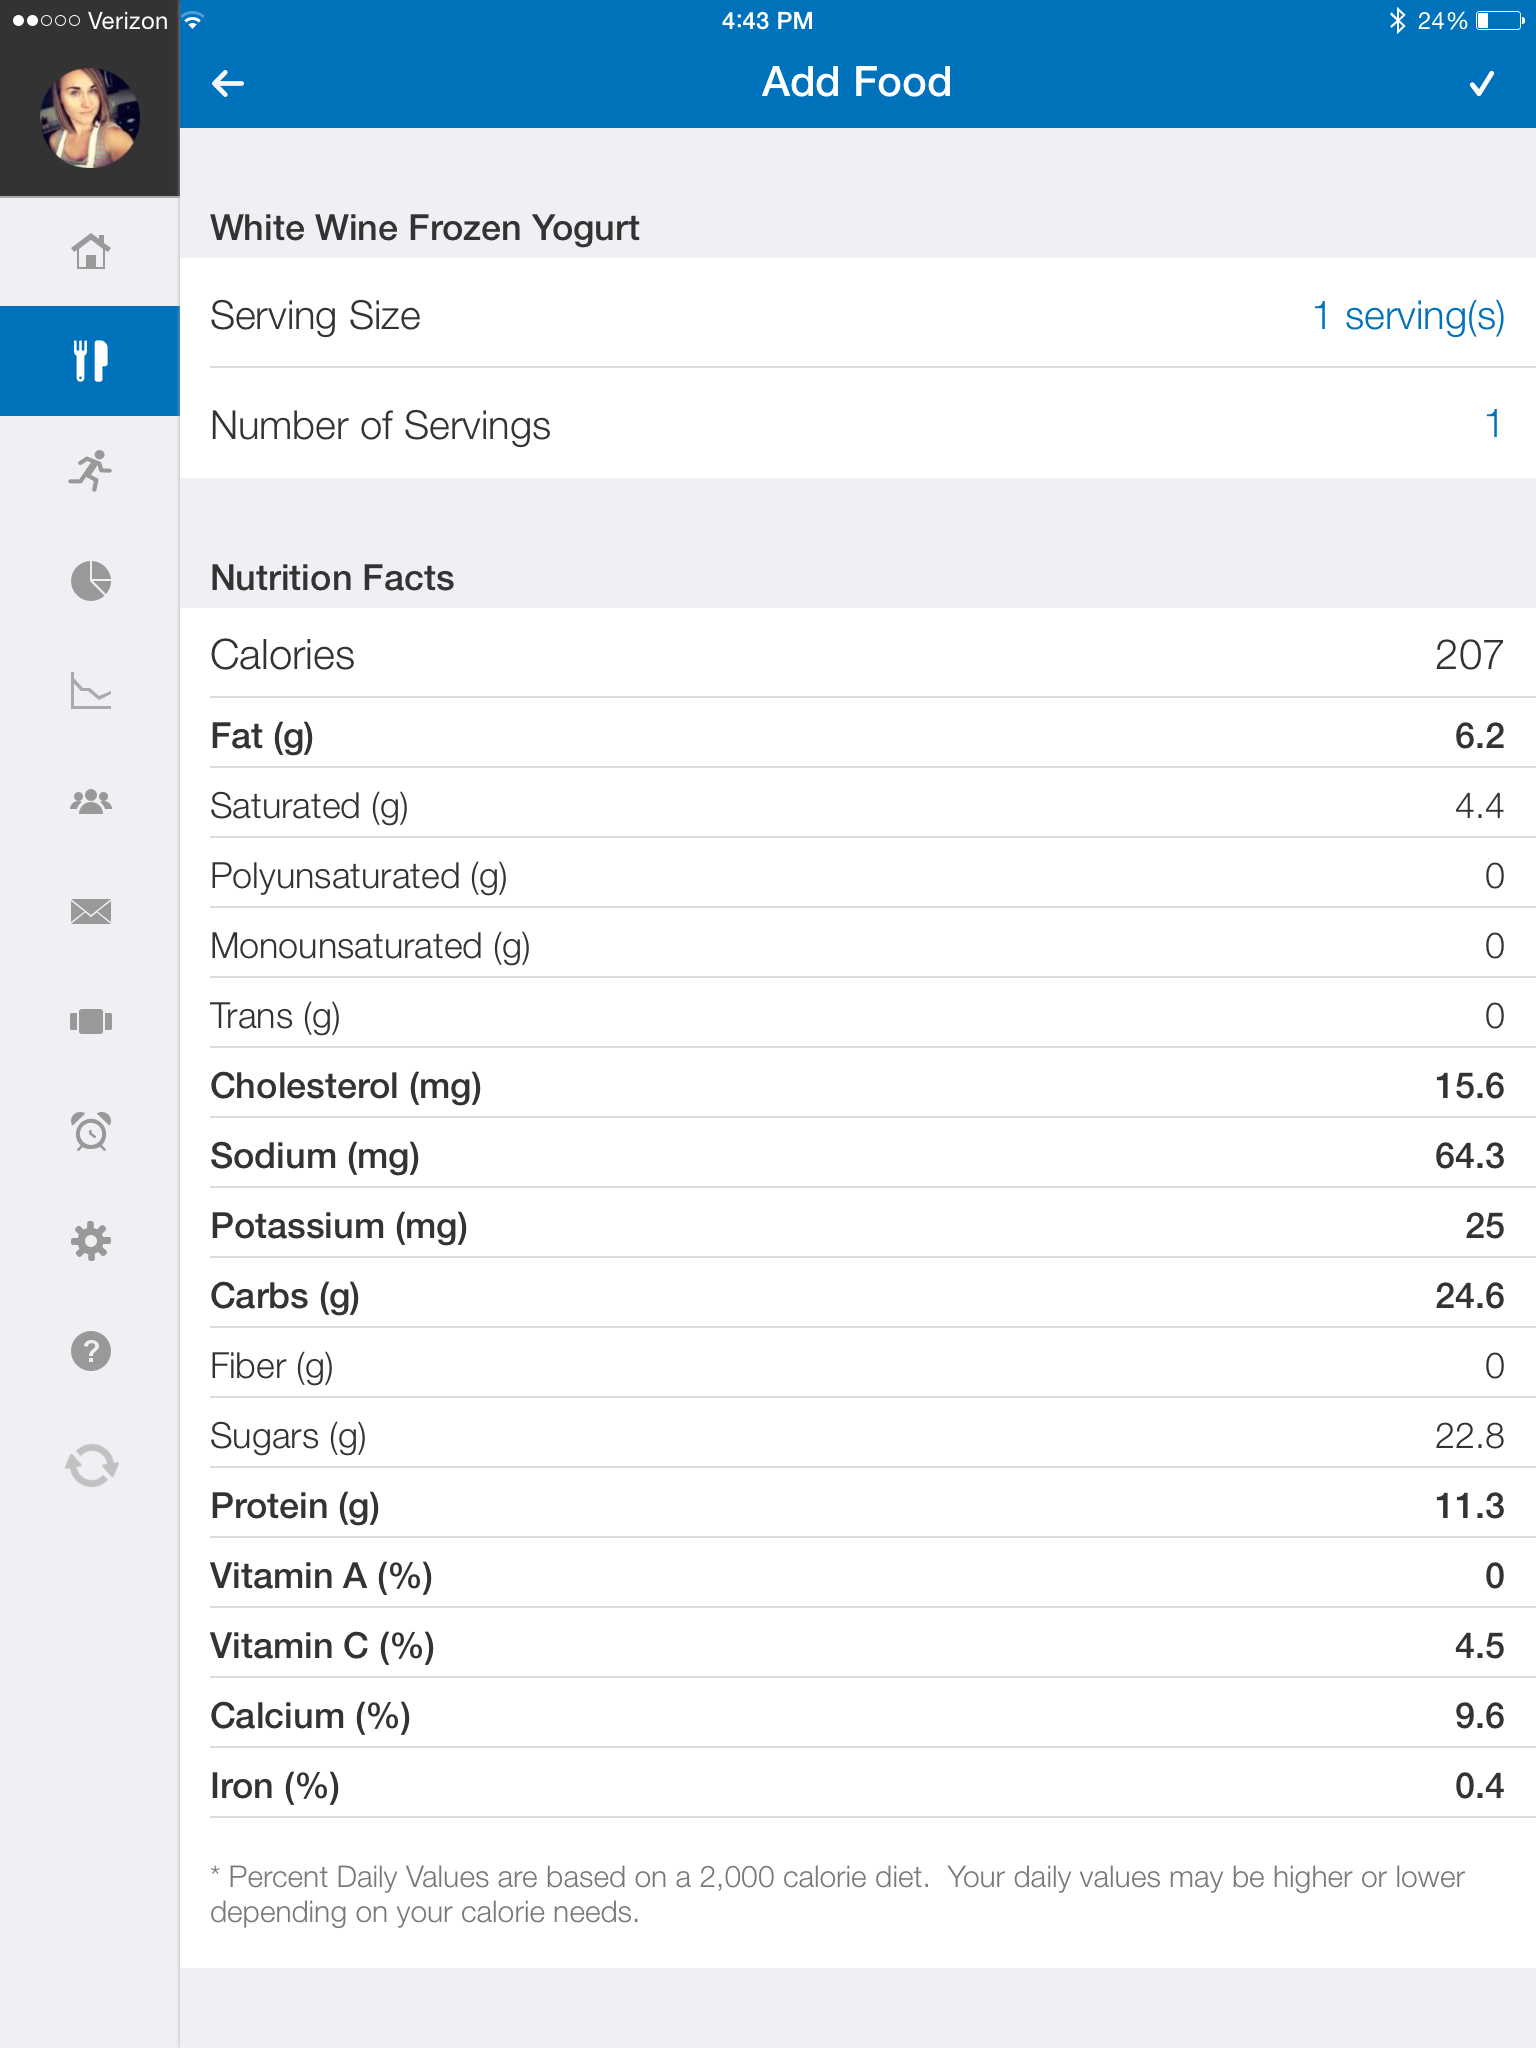Image resolution: width=1536 pixels, height=2048 pixels.
Task: Open the settings gear icon
Action: (x=90, y=1241)
